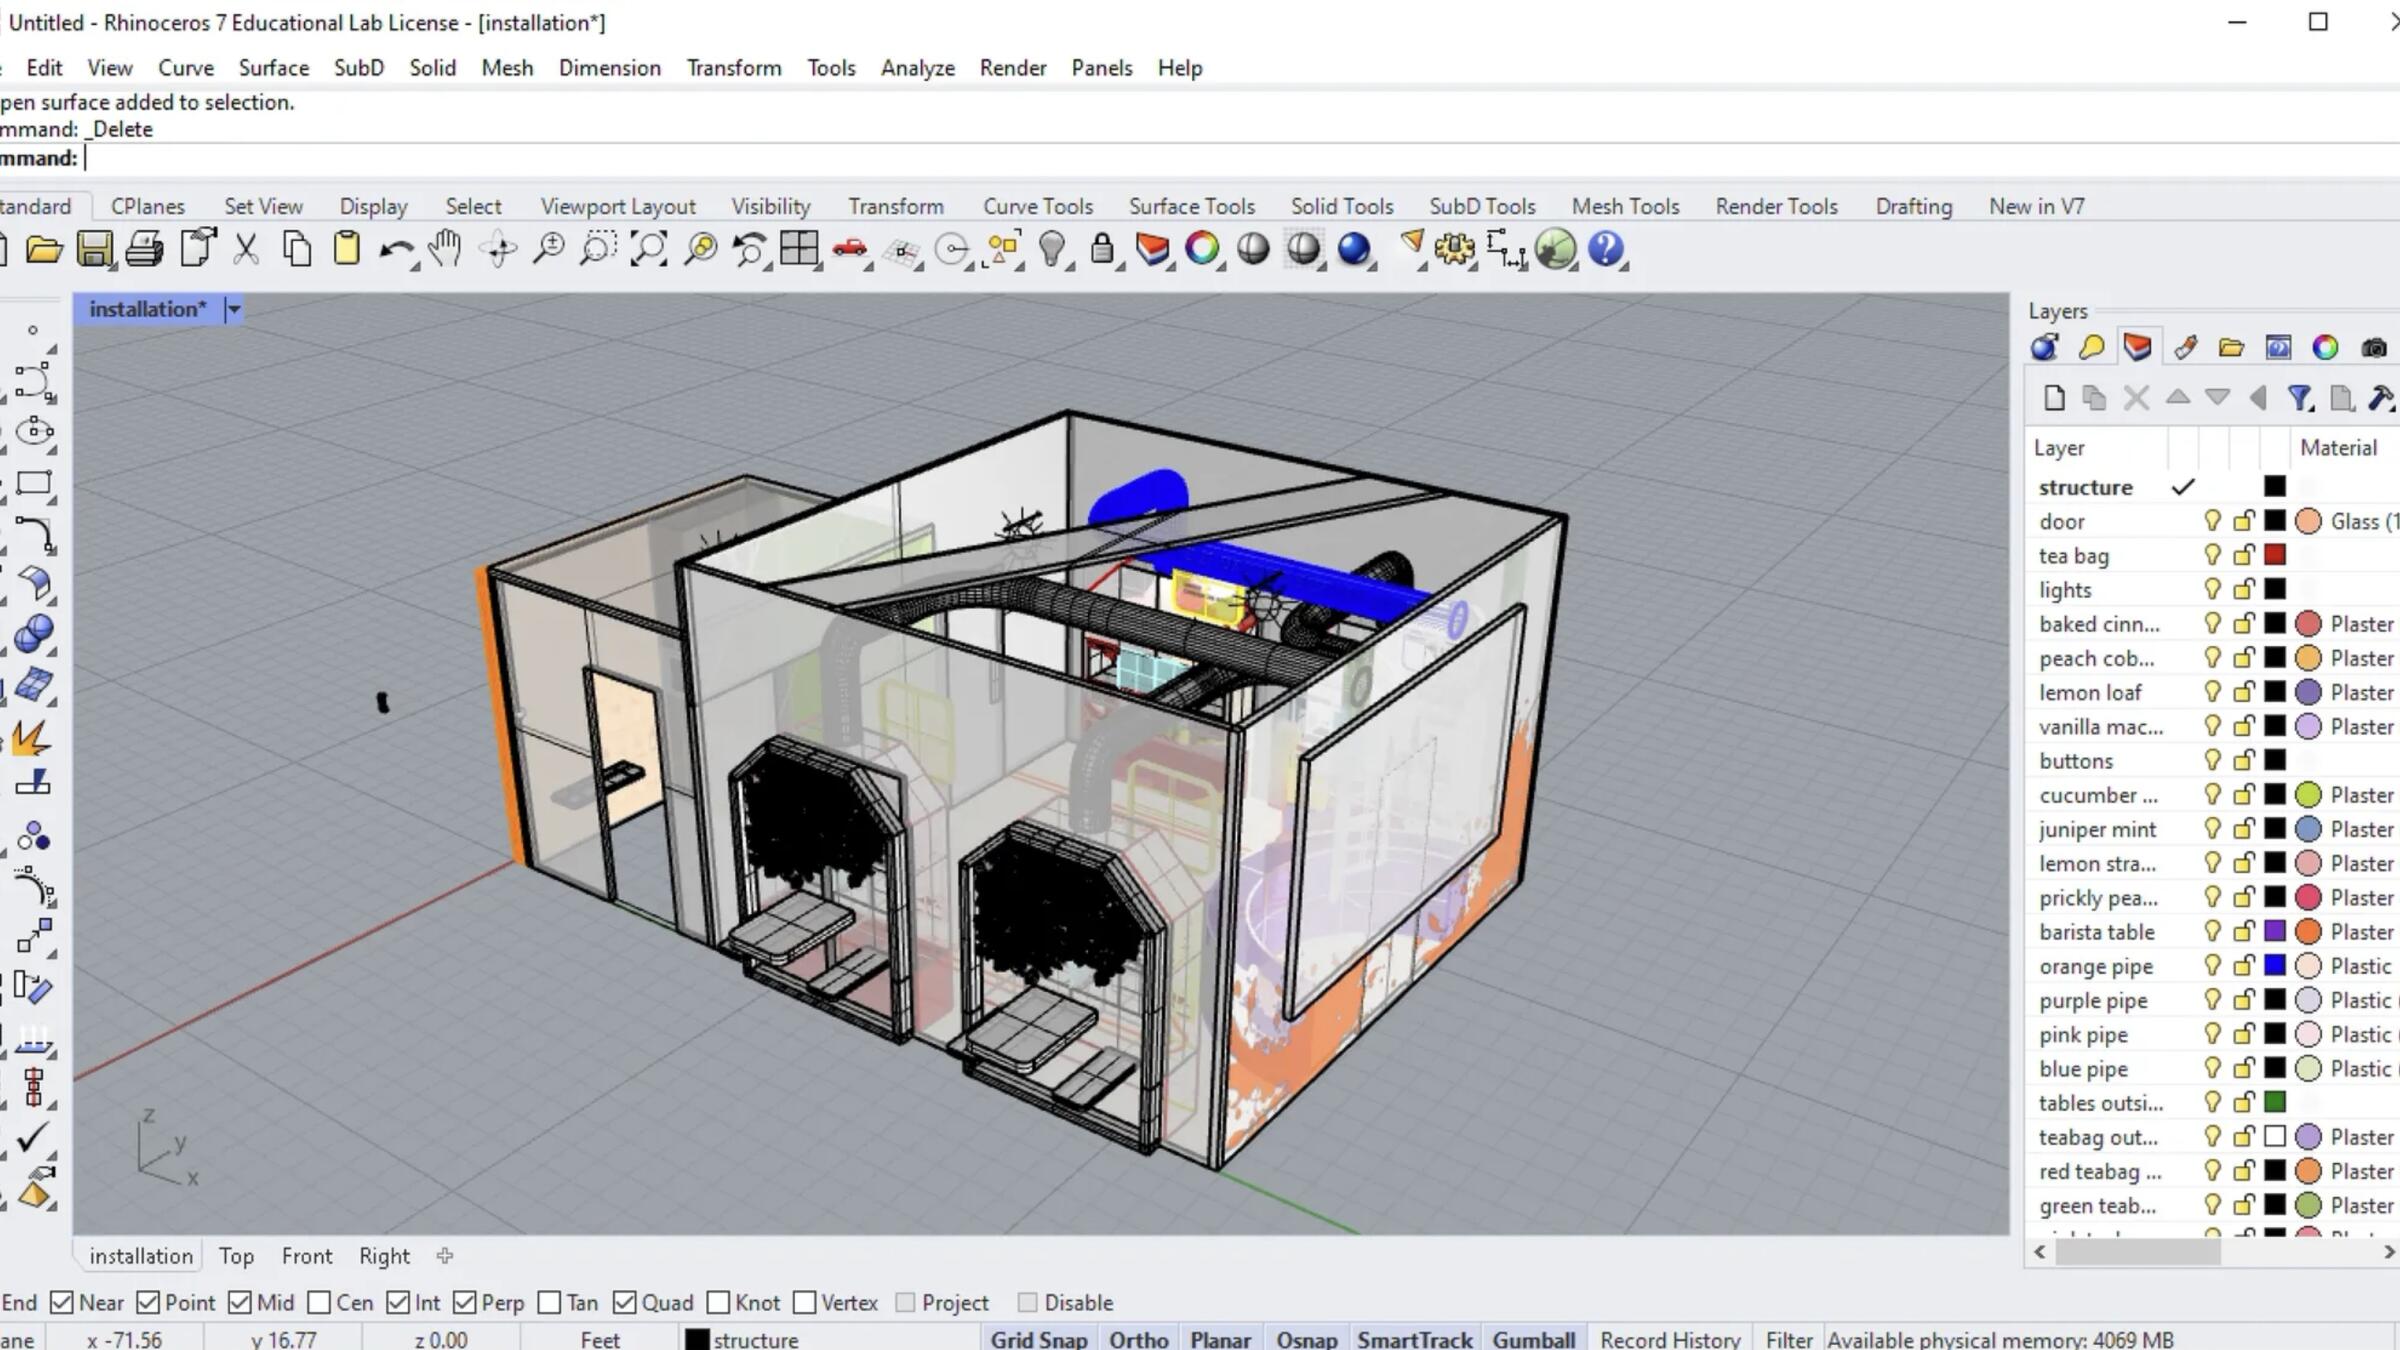
Task: Open Help with the question mark icon
Action: [x=1606, y=249]
